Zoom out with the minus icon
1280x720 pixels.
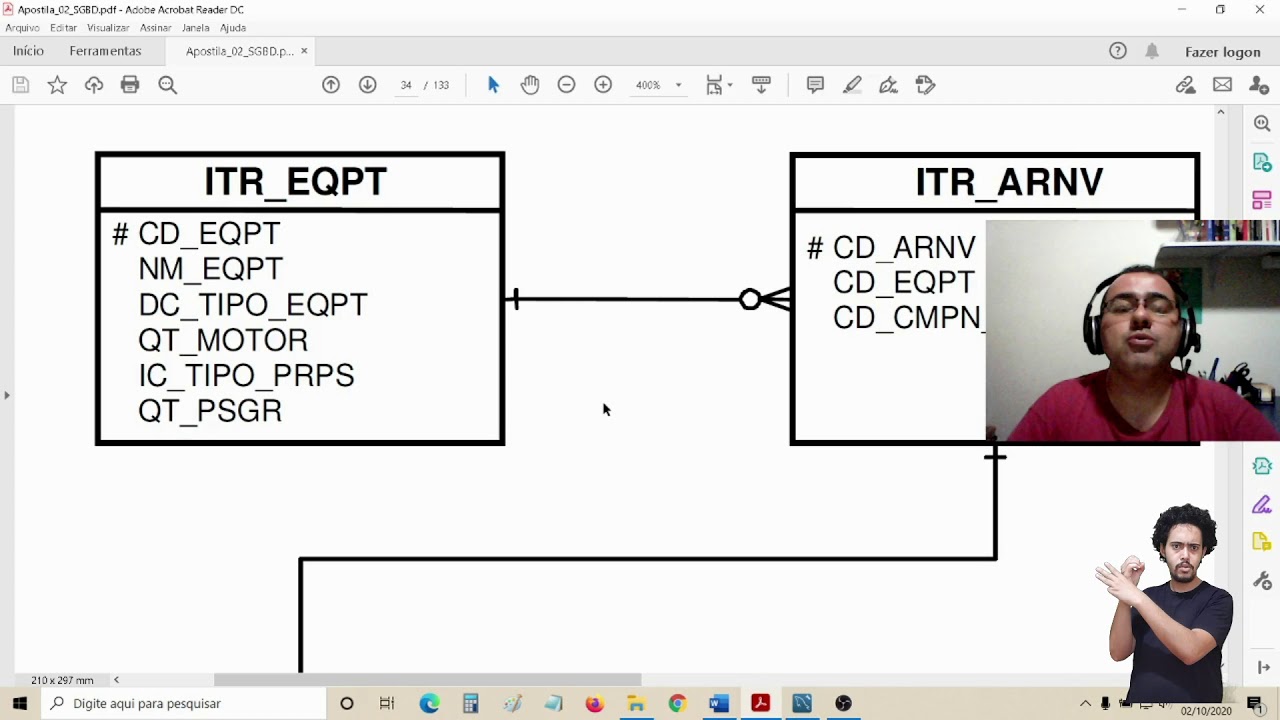tap(566, 85)
